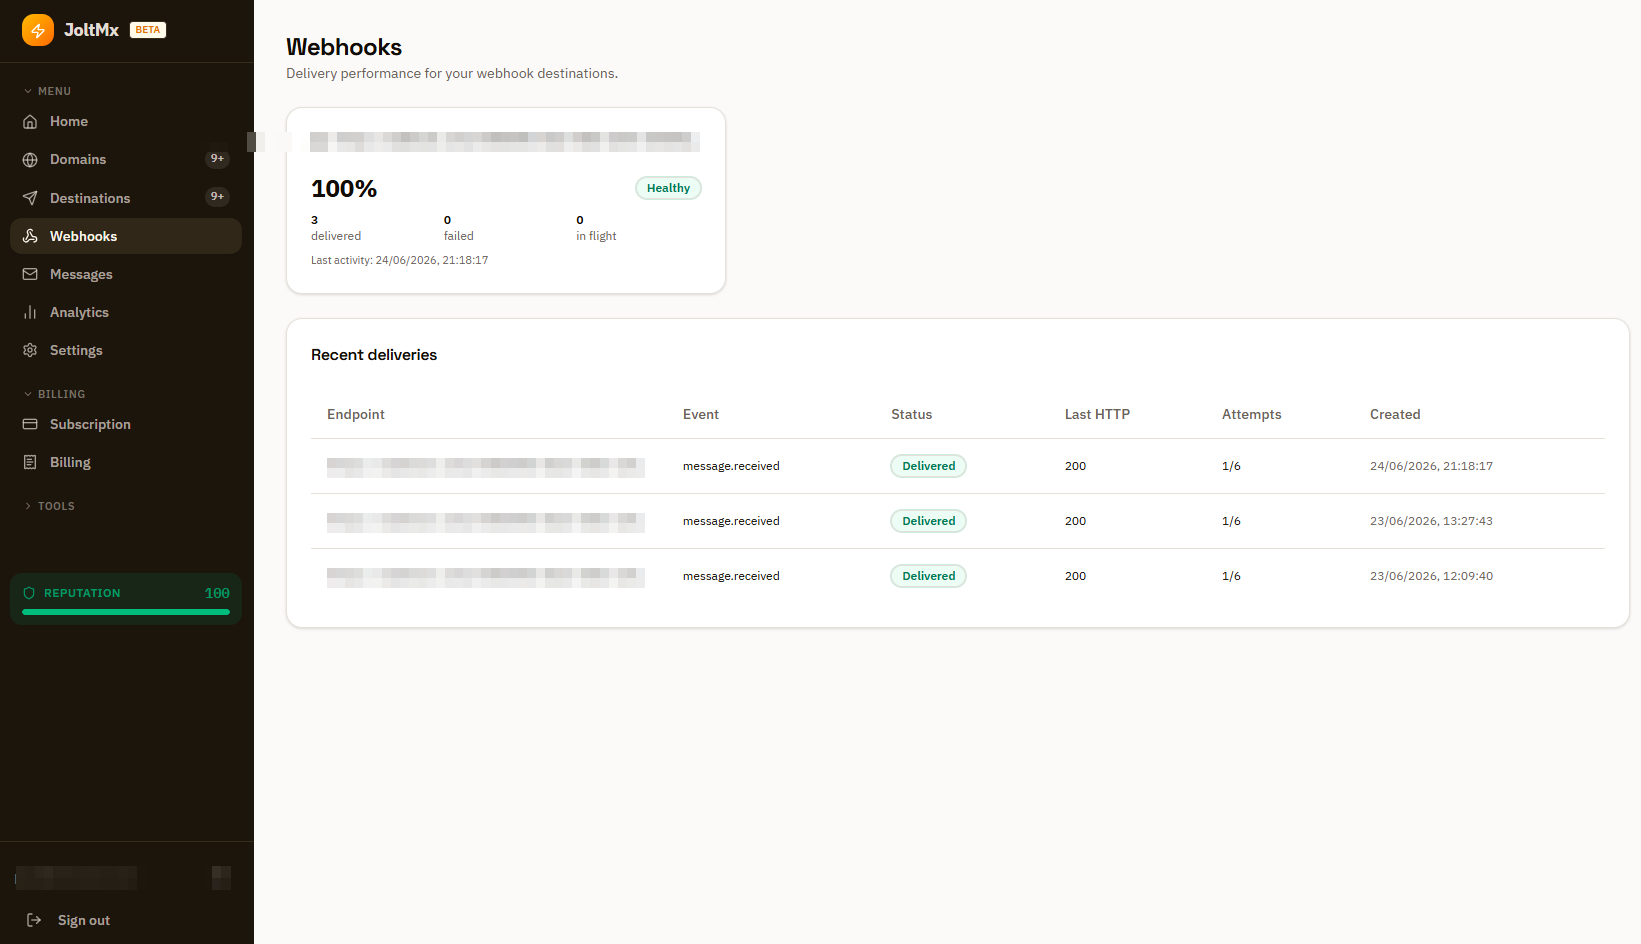Click the reputation score 100
The image size is (1641, 944).
pos(217,593)
